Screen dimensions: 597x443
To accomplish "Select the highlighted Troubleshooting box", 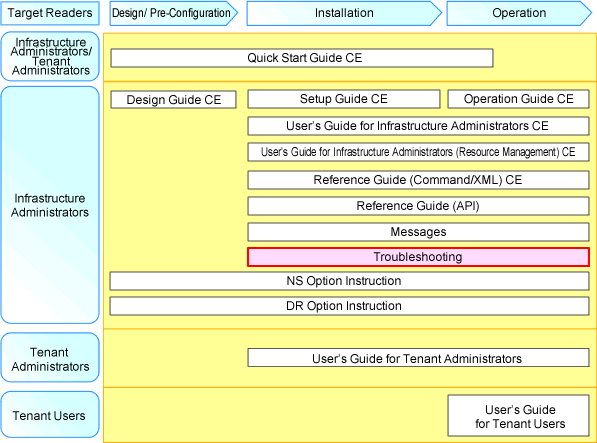I will tap(418, 257).
